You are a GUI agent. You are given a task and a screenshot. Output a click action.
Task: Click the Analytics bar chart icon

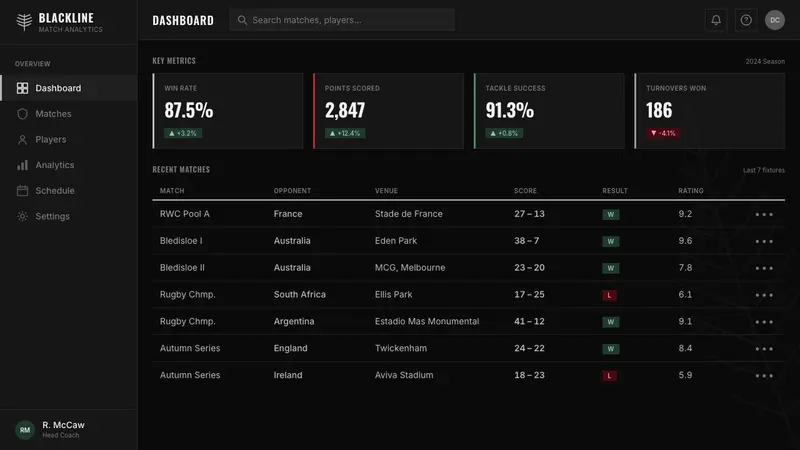pos(22,165)
